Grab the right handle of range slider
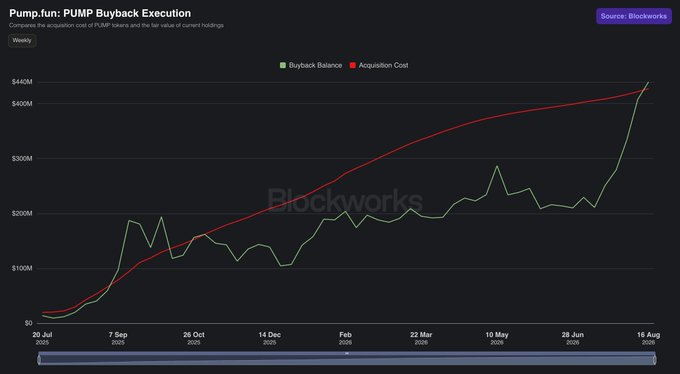Viewport: 680px width, 374px height. click(x=654, y=359)
